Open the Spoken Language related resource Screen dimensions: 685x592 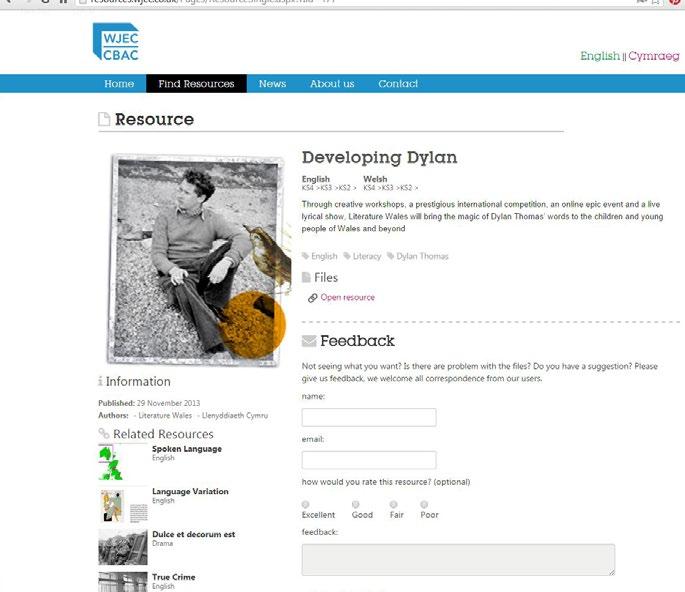tap(187, 449)
